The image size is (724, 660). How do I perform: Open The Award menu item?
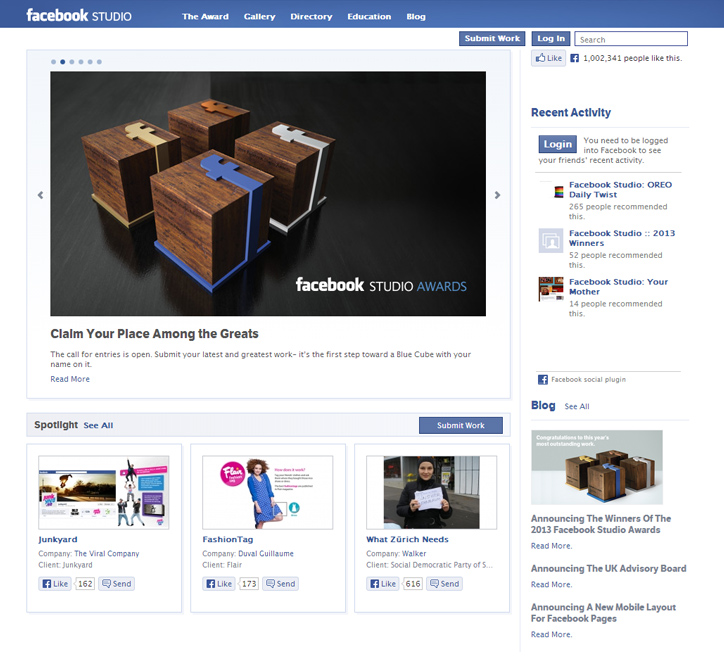click(205, 17)
